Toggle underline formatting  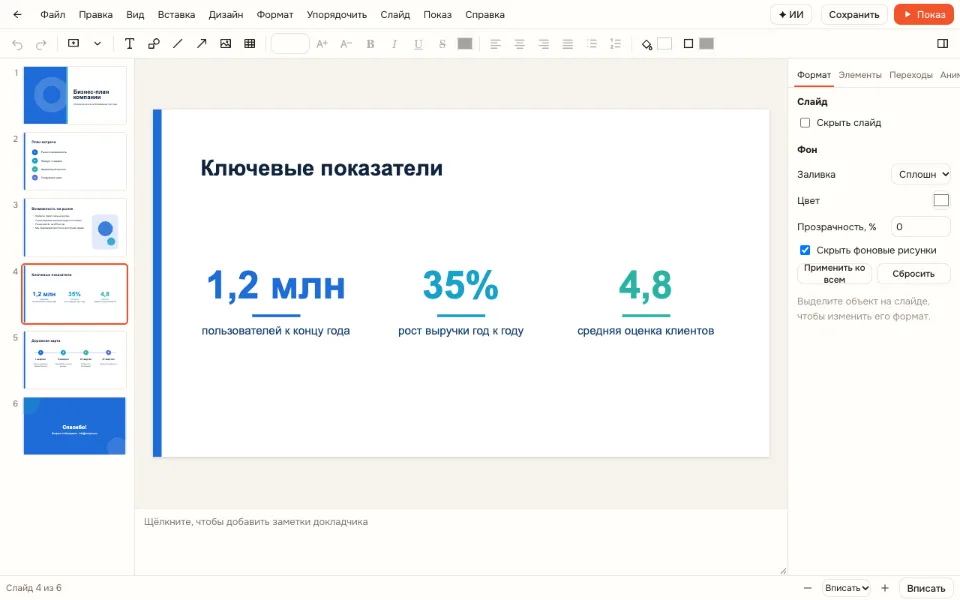[x=418, y=44]
